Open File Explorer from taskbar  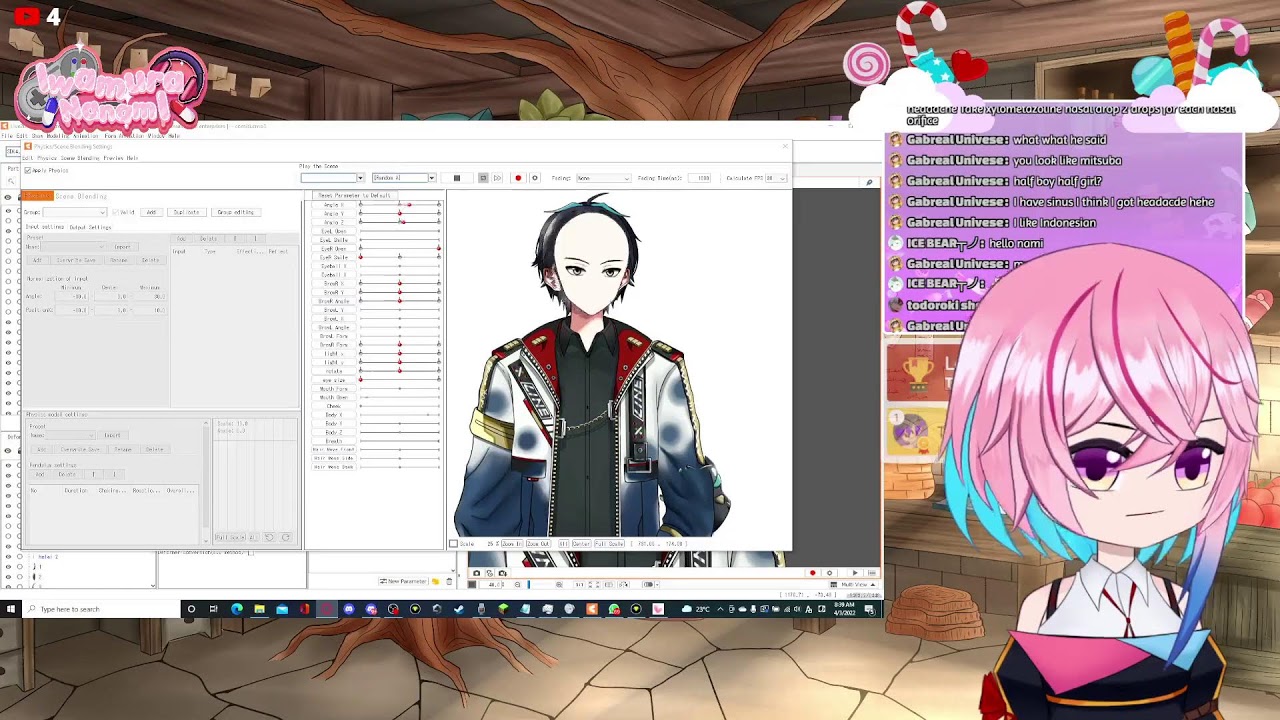[260, 609]
